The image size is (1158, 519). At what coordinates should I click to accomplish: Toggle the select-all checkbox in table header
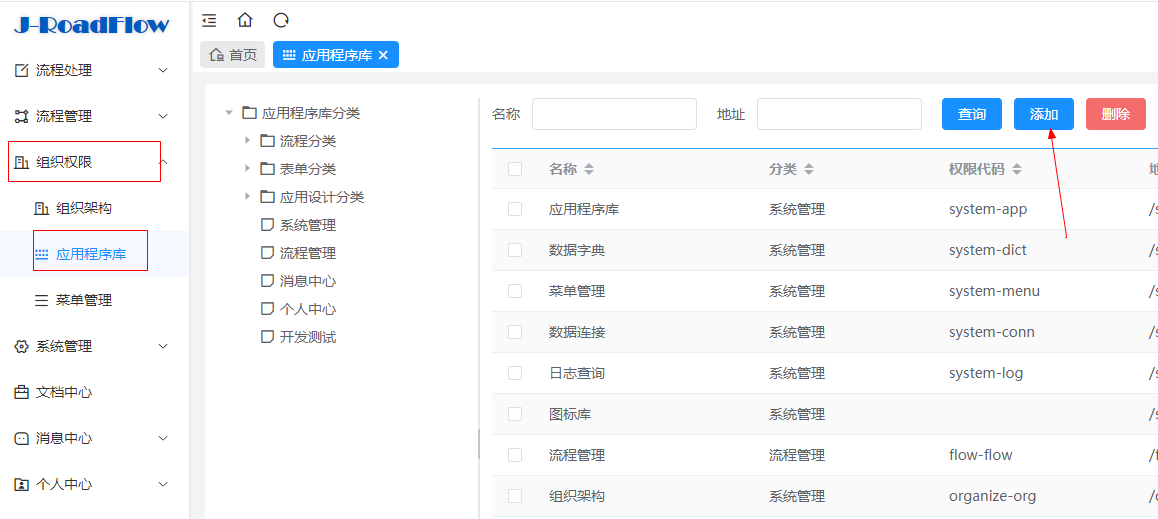point(515,169)
